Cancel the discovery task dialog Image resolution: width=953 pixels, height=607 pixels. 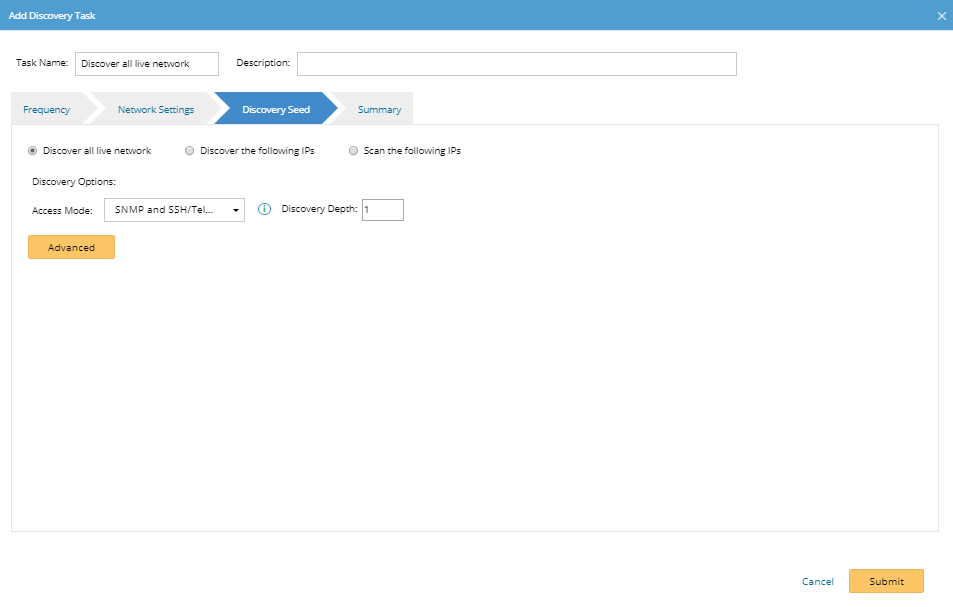click(817, 581)
